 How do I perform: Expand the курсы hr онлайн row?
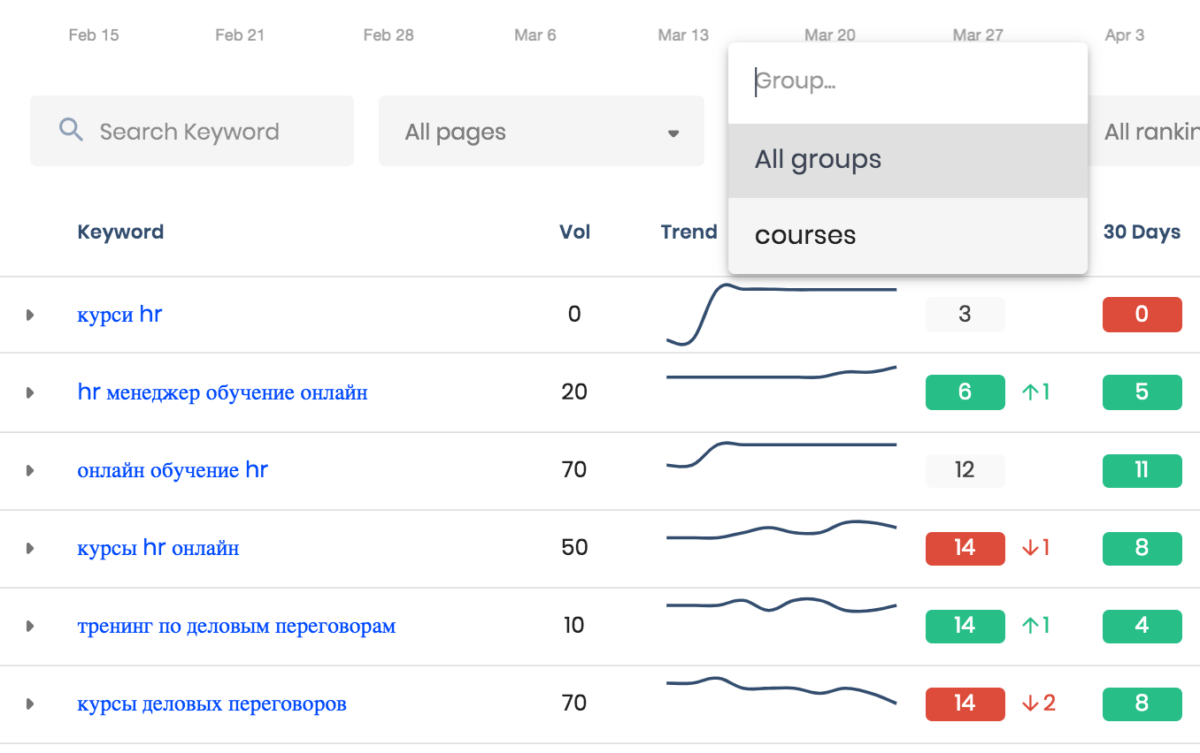pos(30,548)
